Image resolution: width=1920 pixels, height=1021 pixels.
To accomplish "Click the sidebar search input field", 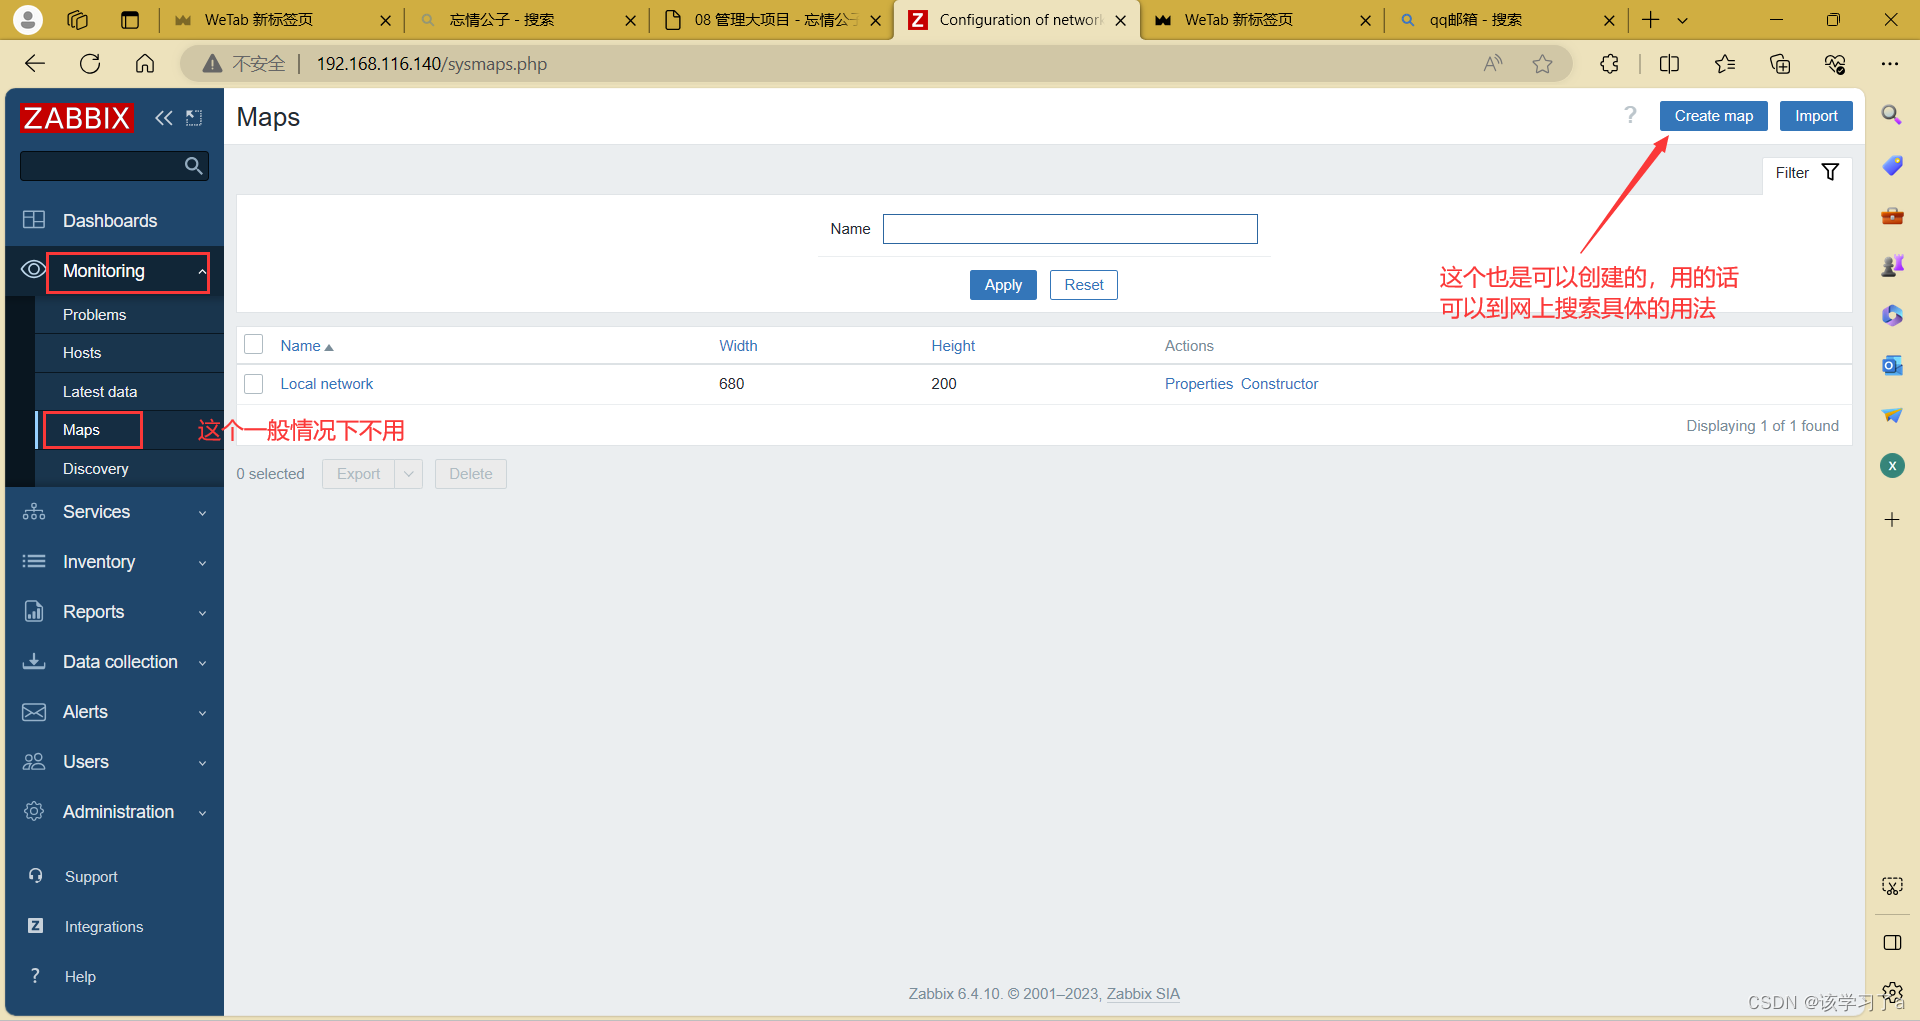I will (x=100, y=166).
